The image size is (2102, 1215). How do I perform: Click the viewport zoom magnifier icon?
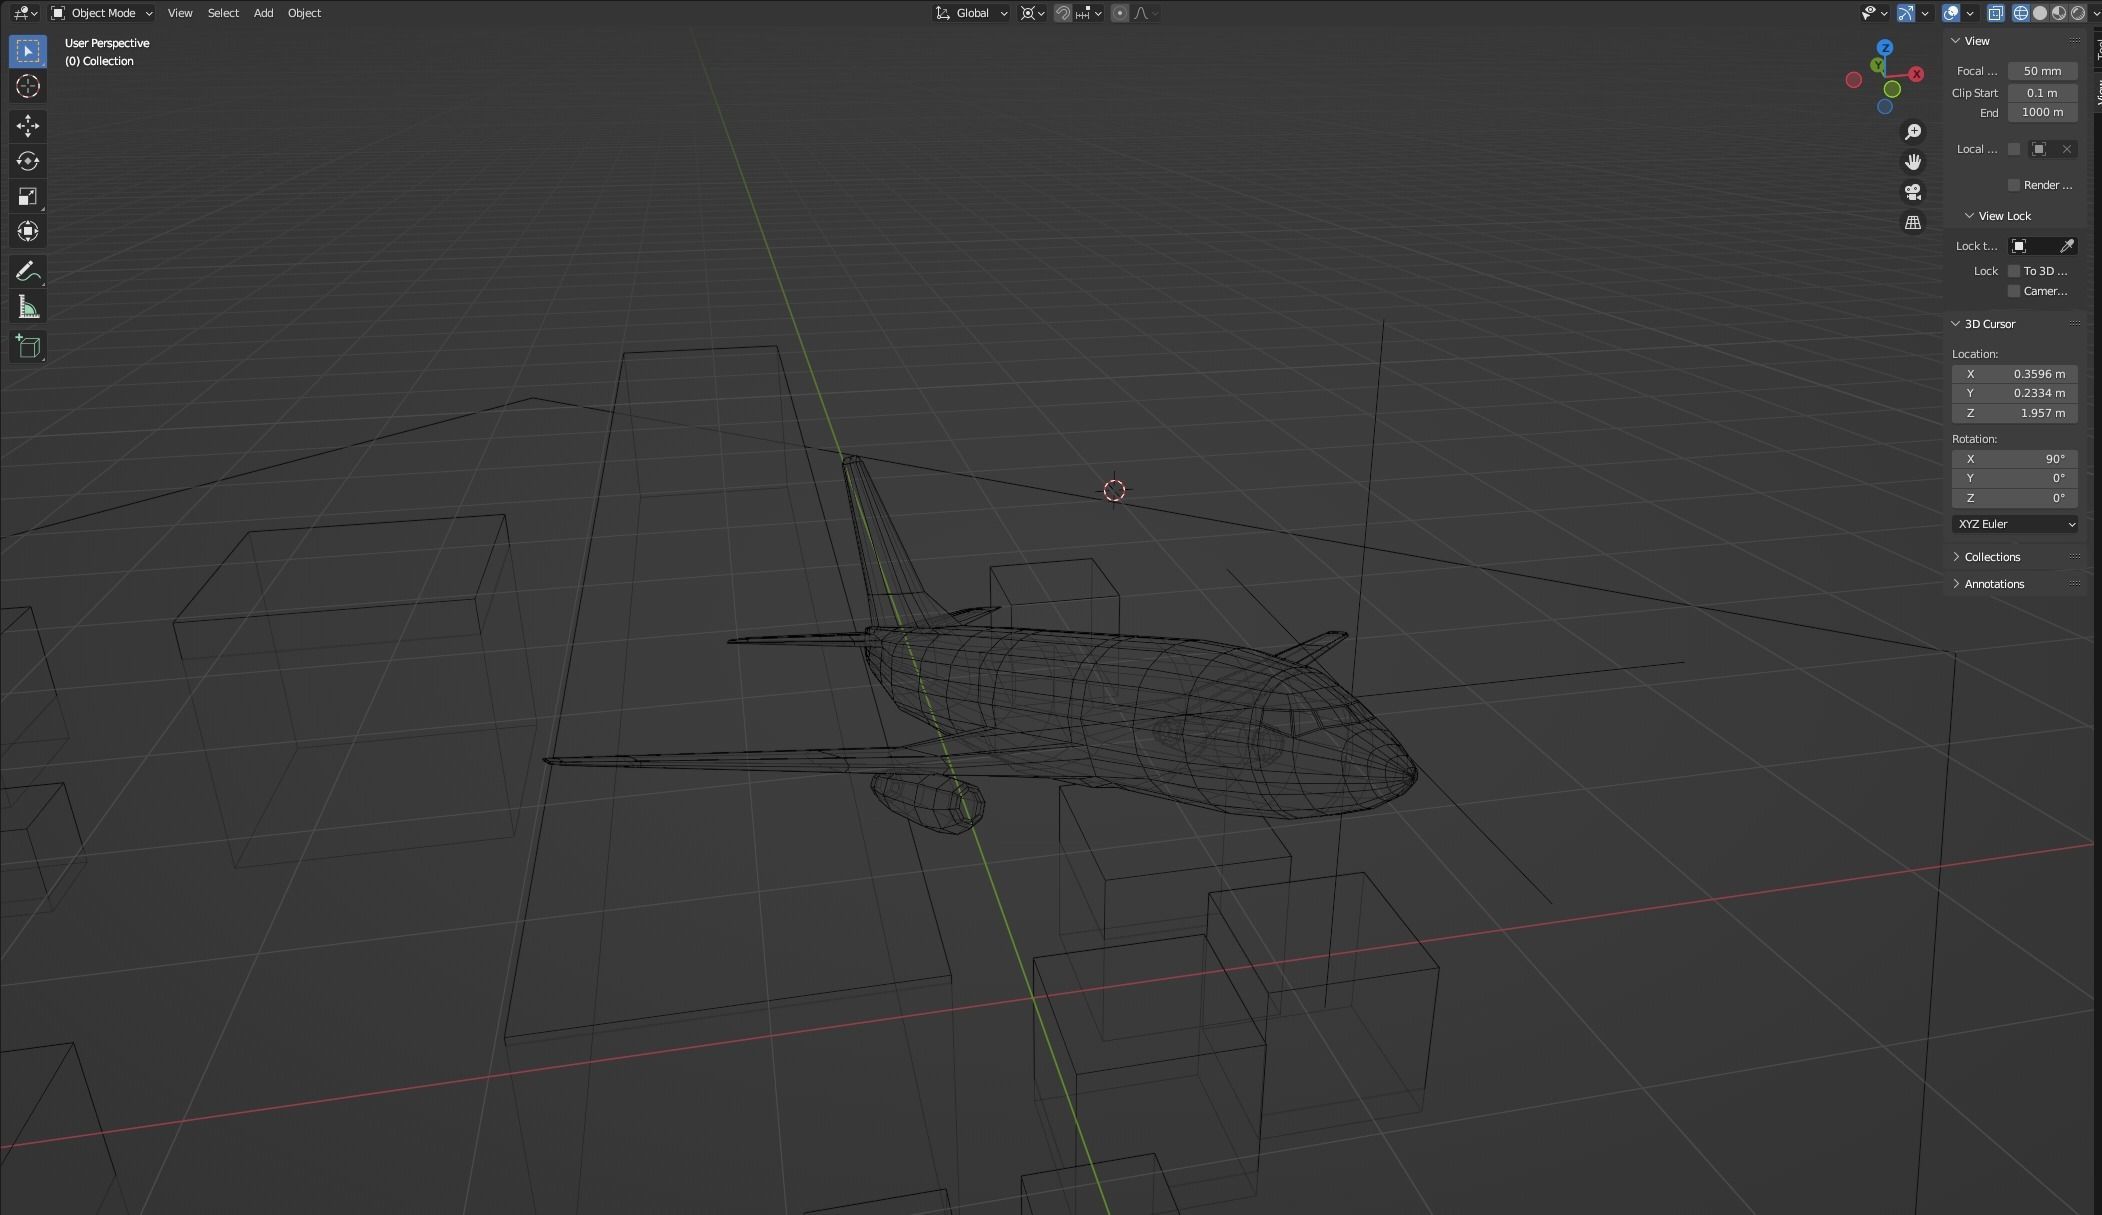1913,132
